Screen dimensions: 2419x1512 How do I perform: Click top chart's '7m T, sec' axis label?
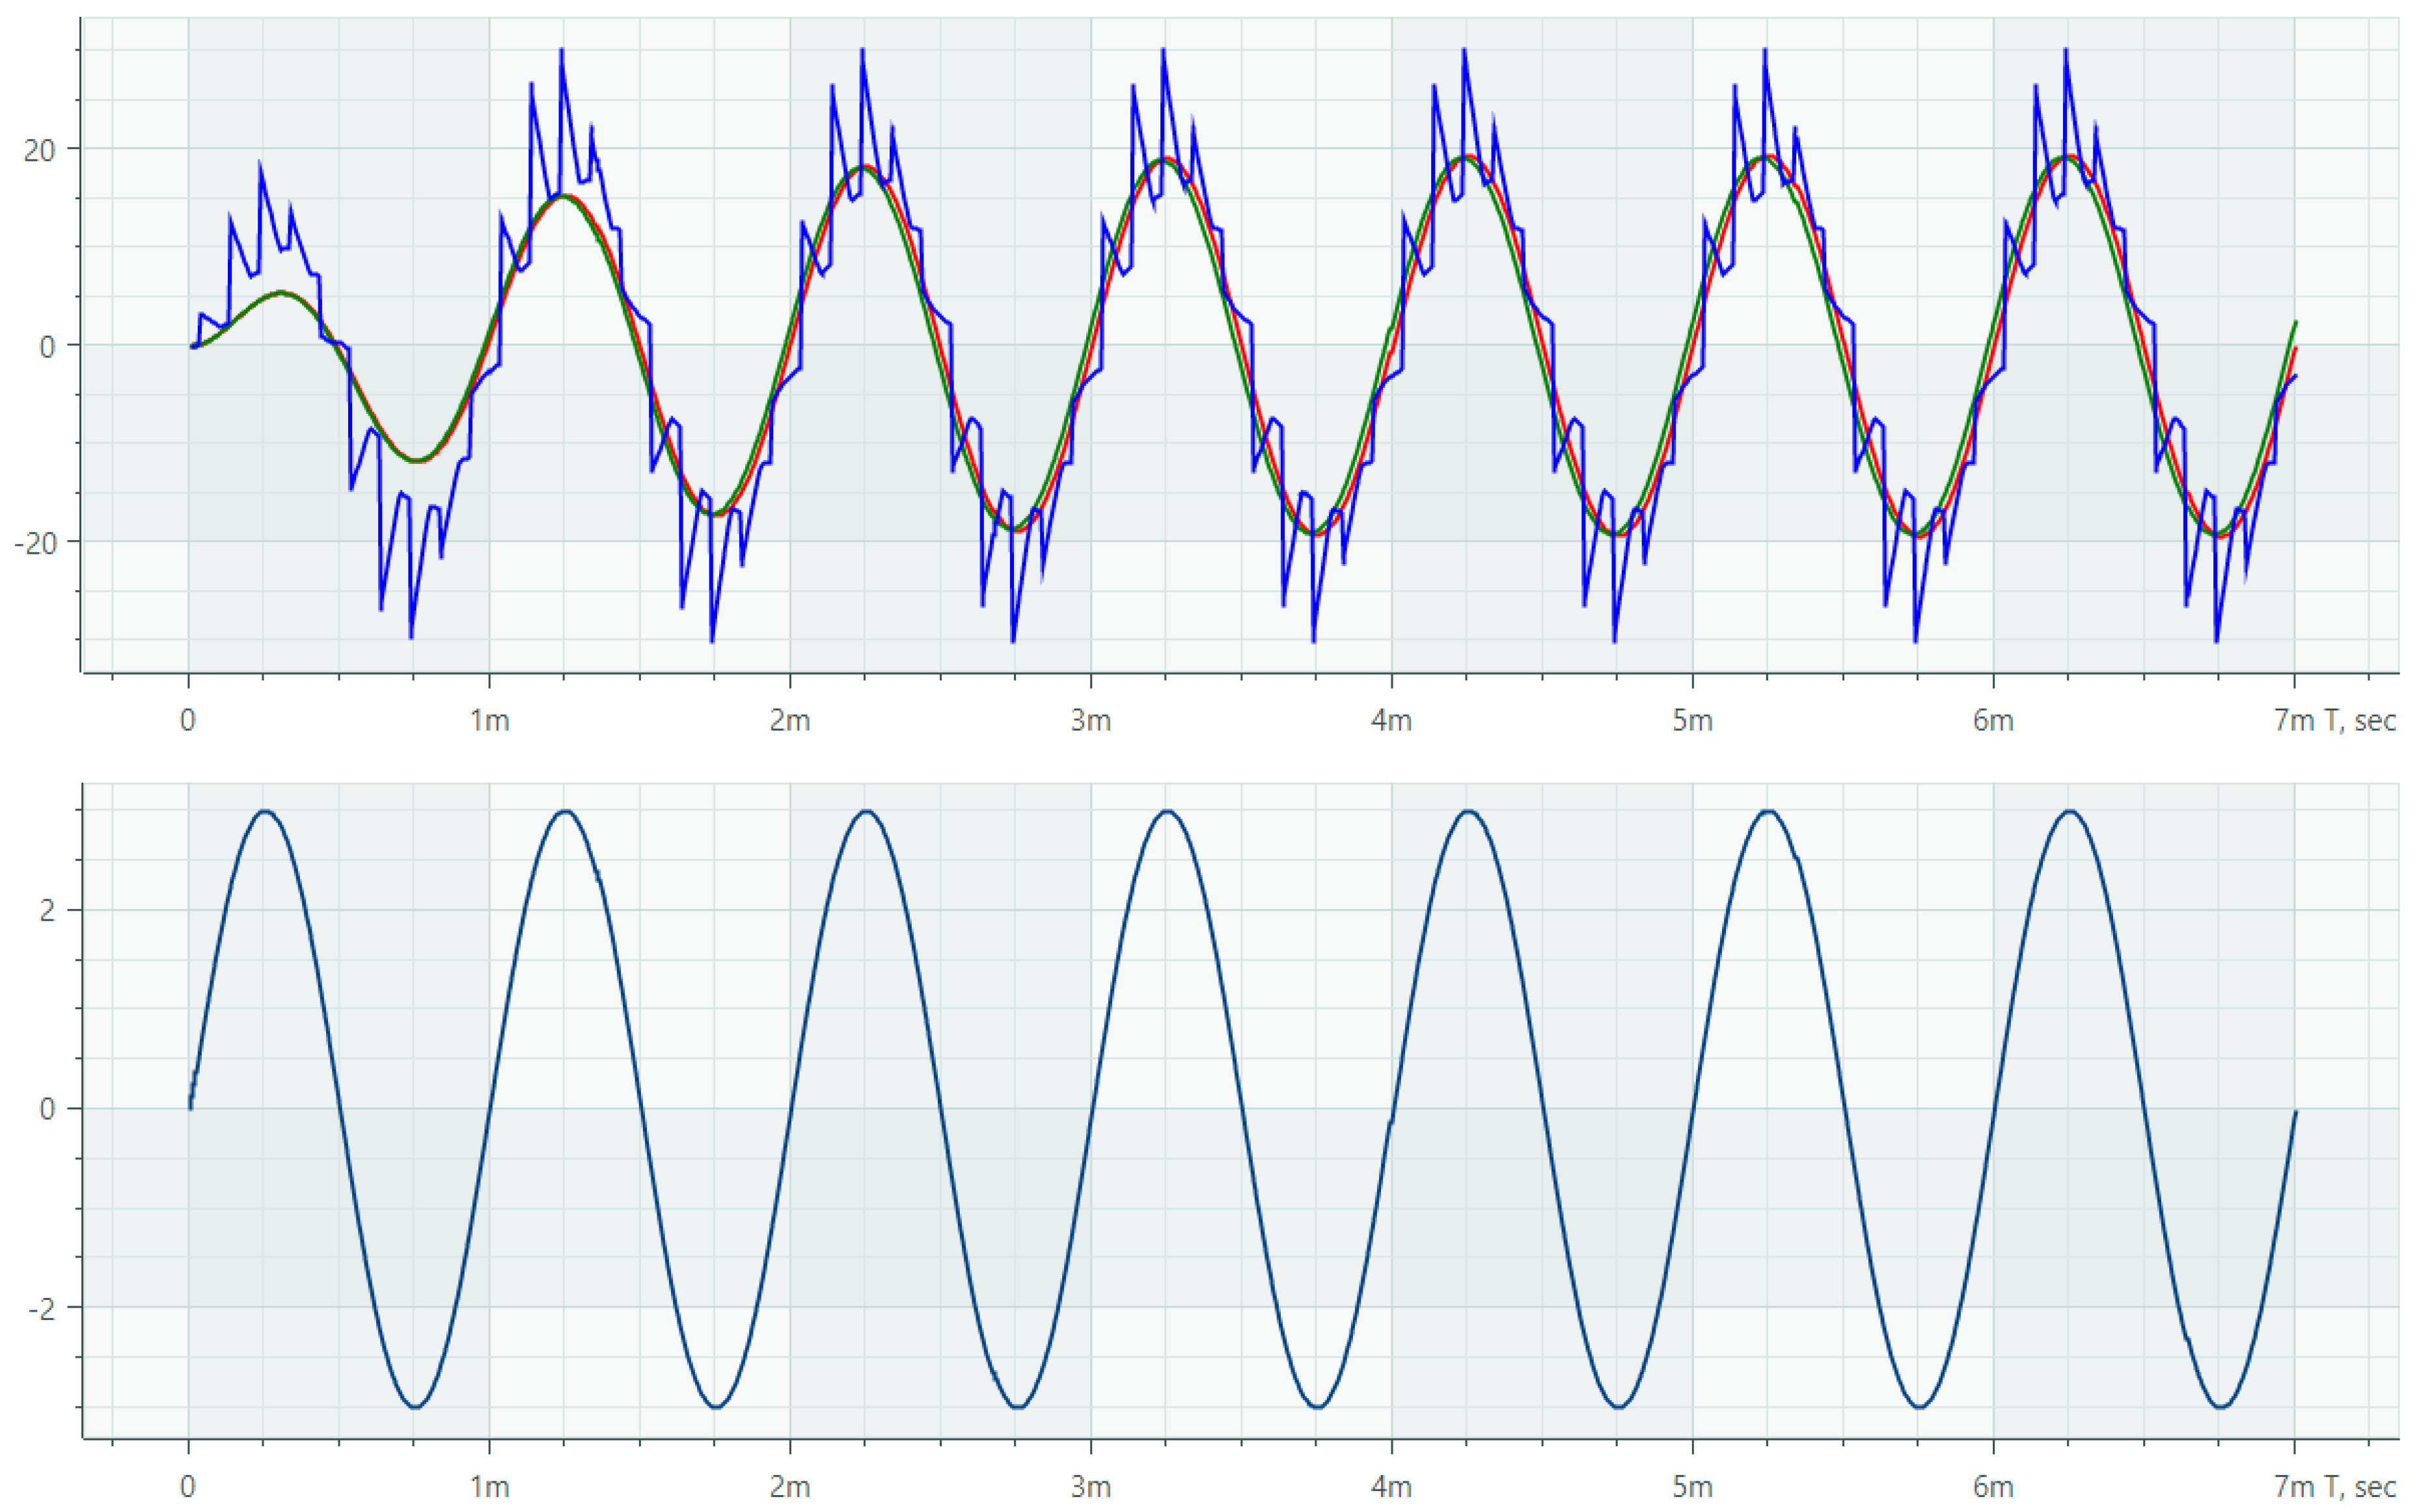point(2334,721)
